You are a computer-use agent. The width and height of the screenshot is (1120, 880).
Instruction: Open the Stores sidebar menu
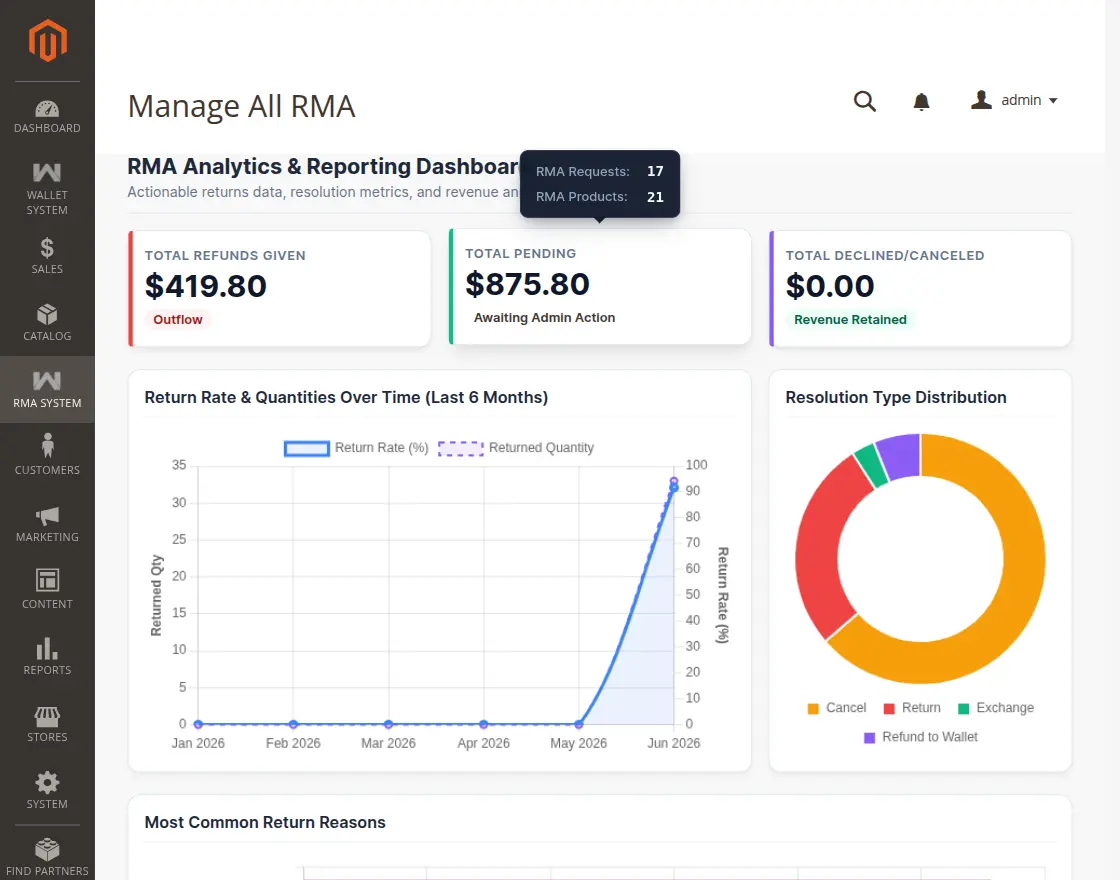coord(47,724)
